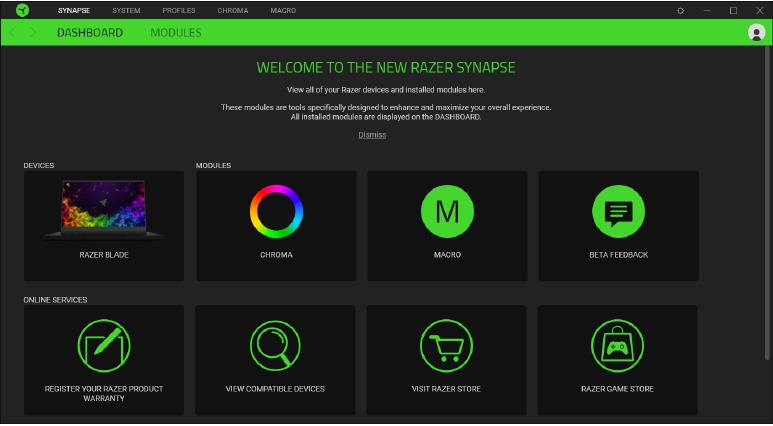Switch to the System top tab
Image resolution: width=773 pixels, height=426 pixels.
(x=126, y=10)
